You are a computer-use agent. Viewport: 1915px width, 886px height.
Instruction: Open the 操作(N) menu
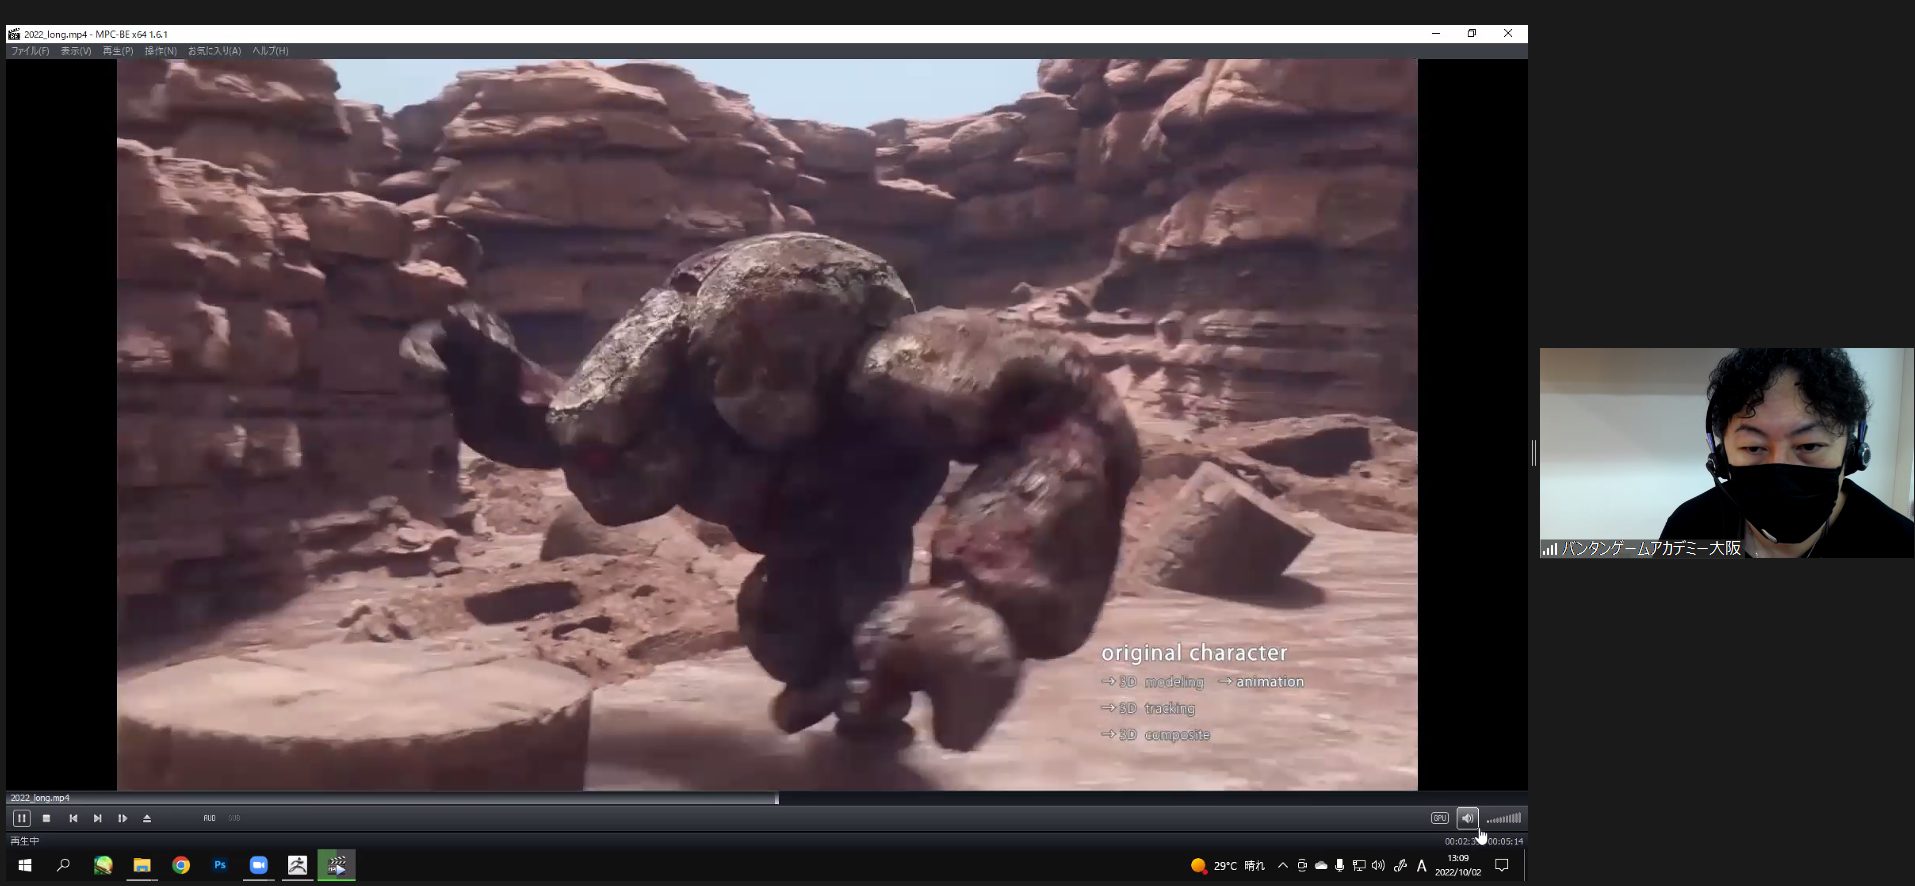(160, 51)
